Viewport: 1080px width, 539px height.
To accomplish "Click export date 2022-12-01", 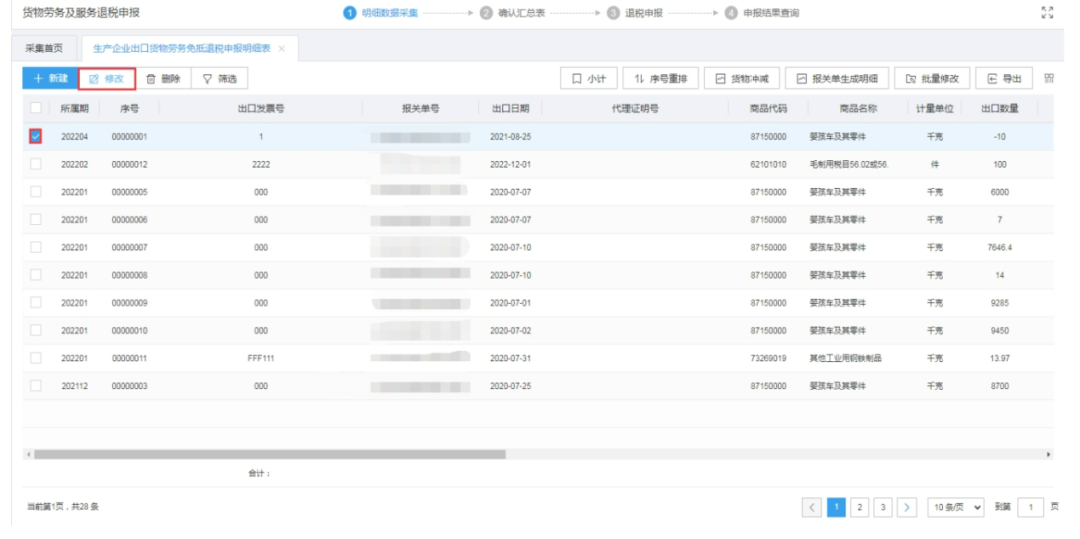I will [x=510, y=165].
